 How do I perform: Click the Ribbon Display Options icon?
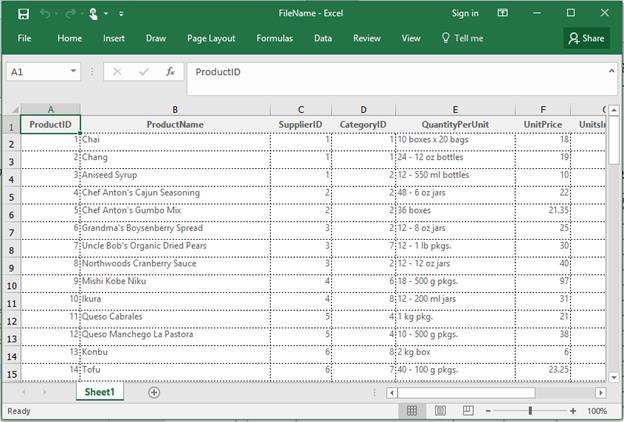(503, 13)
